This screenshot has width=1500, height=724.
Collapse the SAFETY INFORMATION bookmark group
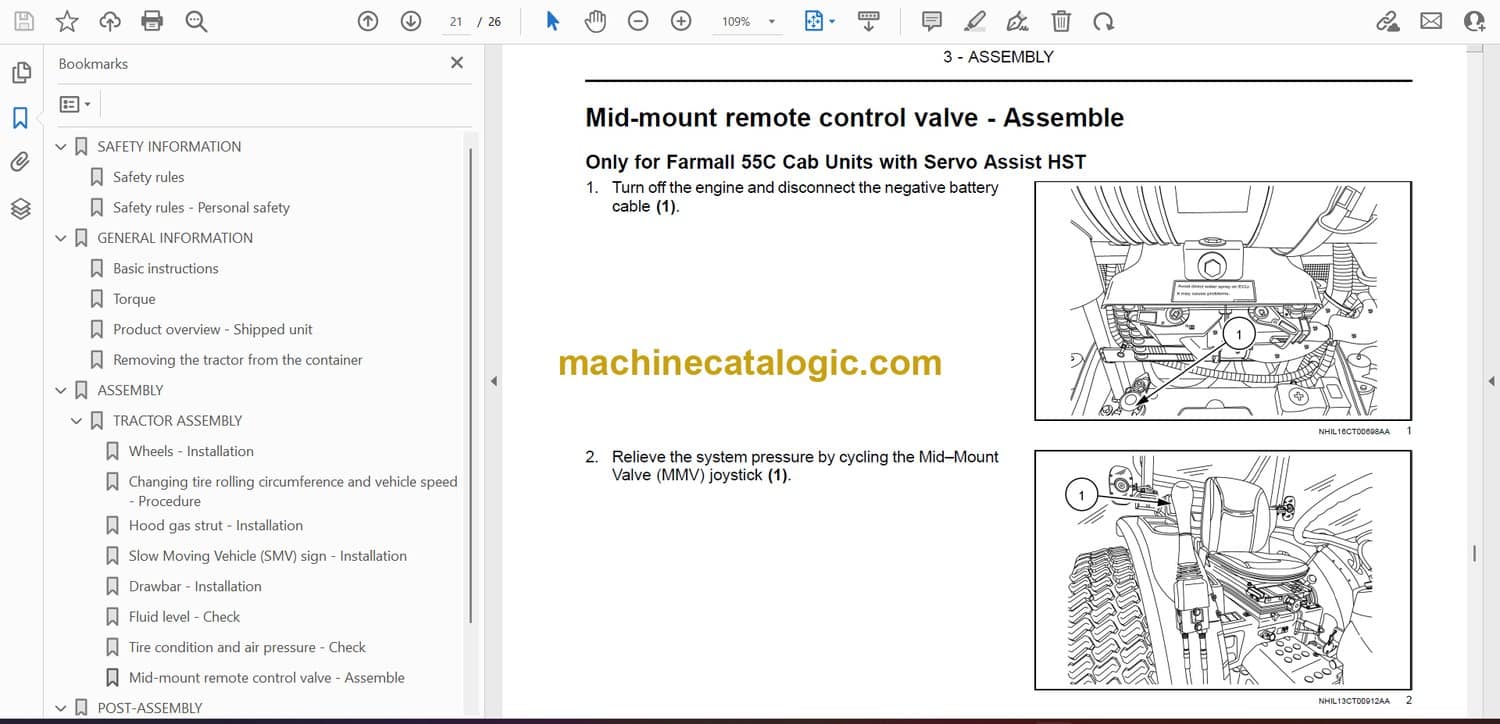pyautogui.click(x=61, y=147)
